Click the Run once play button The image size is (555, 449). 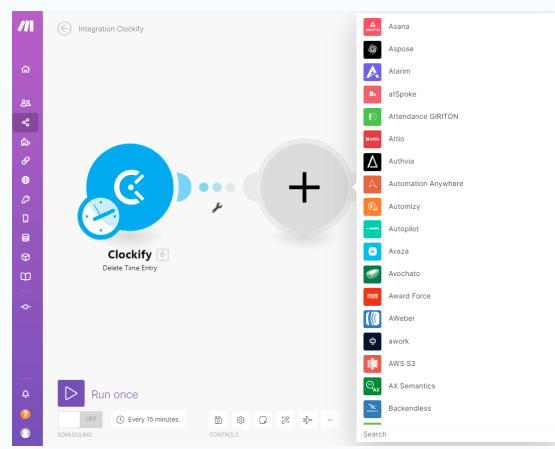[x=71, y=393]
